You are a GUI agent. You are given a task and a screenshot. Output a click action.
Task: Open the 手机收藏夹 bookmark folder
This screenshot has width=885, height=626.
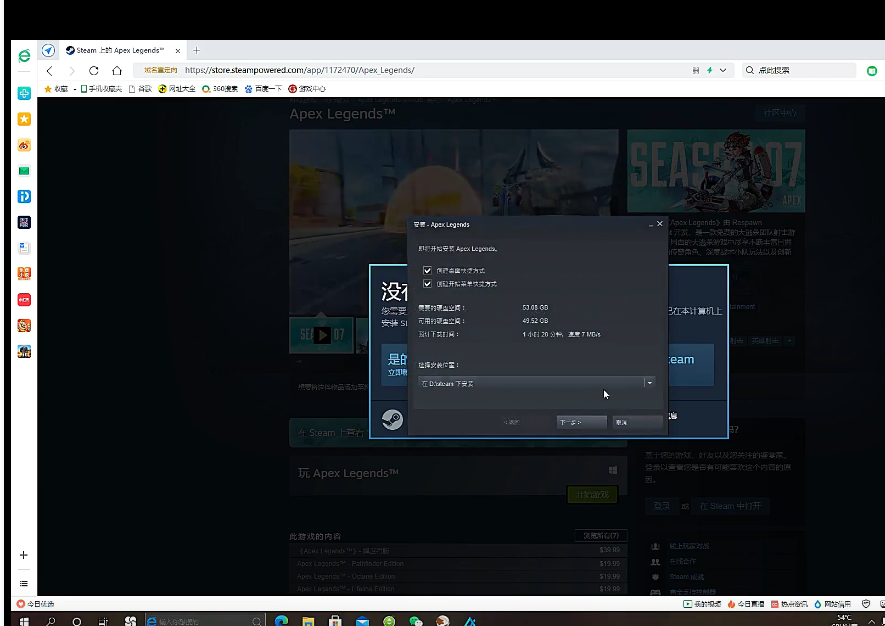(x=101, y=89)
